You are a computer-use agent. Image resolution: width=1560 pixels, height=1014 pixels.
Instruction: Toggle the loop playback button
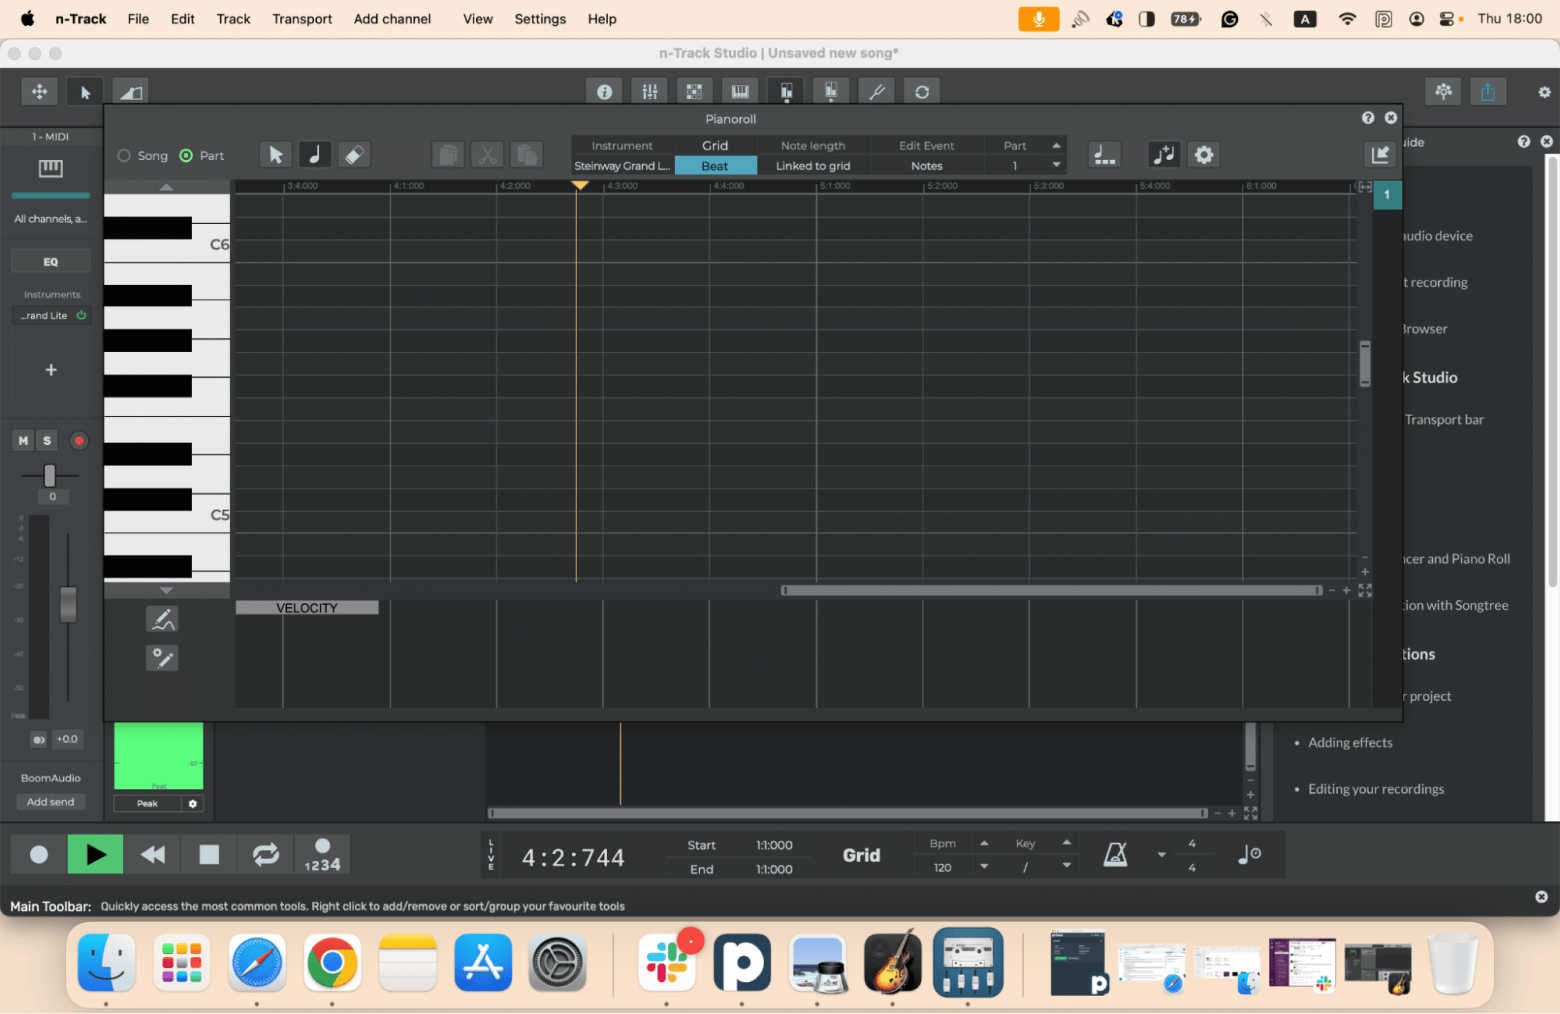coord(265,855)
